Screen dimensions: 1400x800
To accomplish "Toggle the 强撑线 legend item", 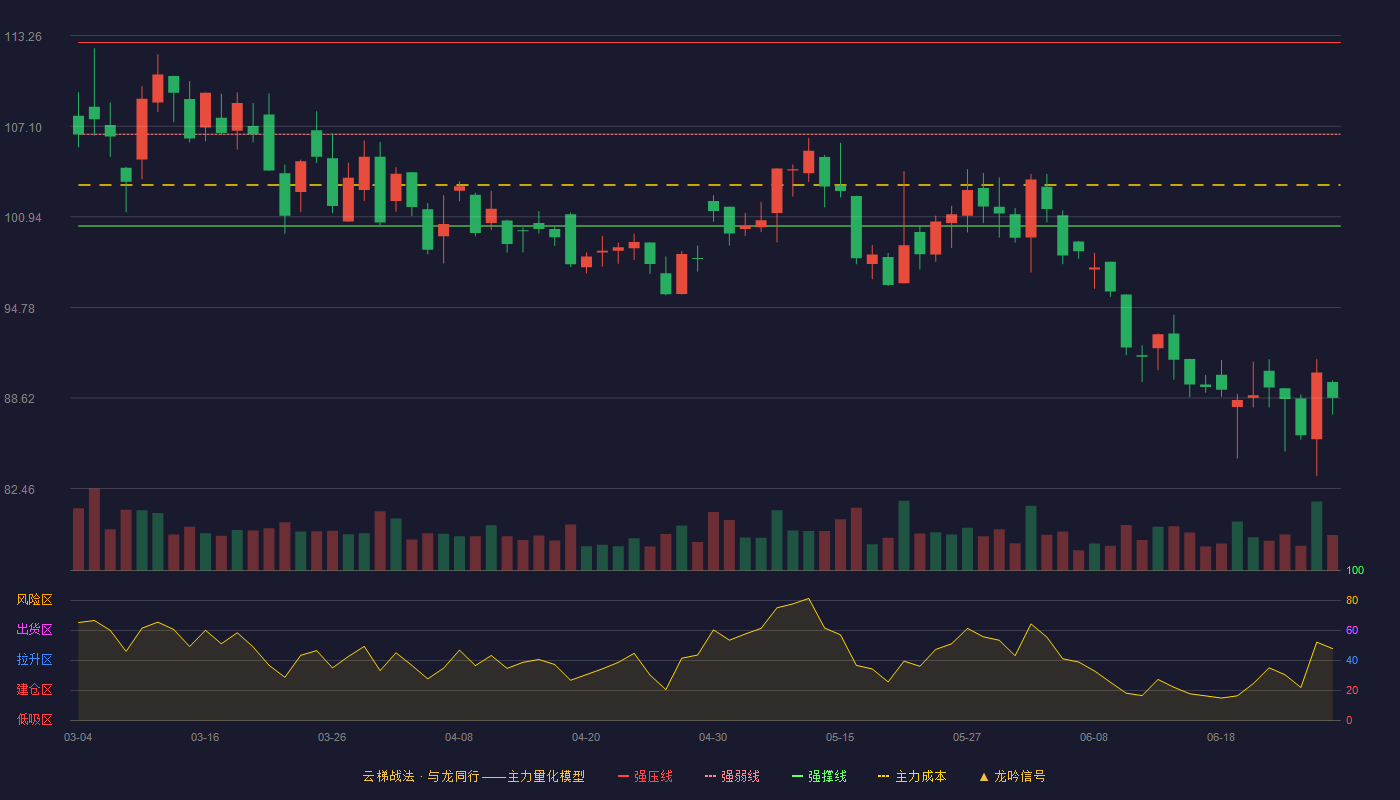I will click(819, 776).
